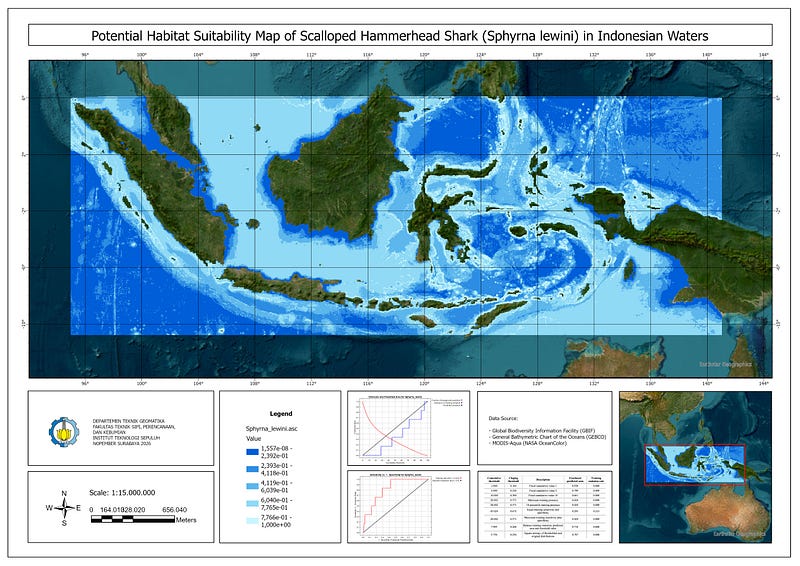Click the 120° longitude label above the map
This screenshot has width=800, height=566.
(x=424, y=55)
